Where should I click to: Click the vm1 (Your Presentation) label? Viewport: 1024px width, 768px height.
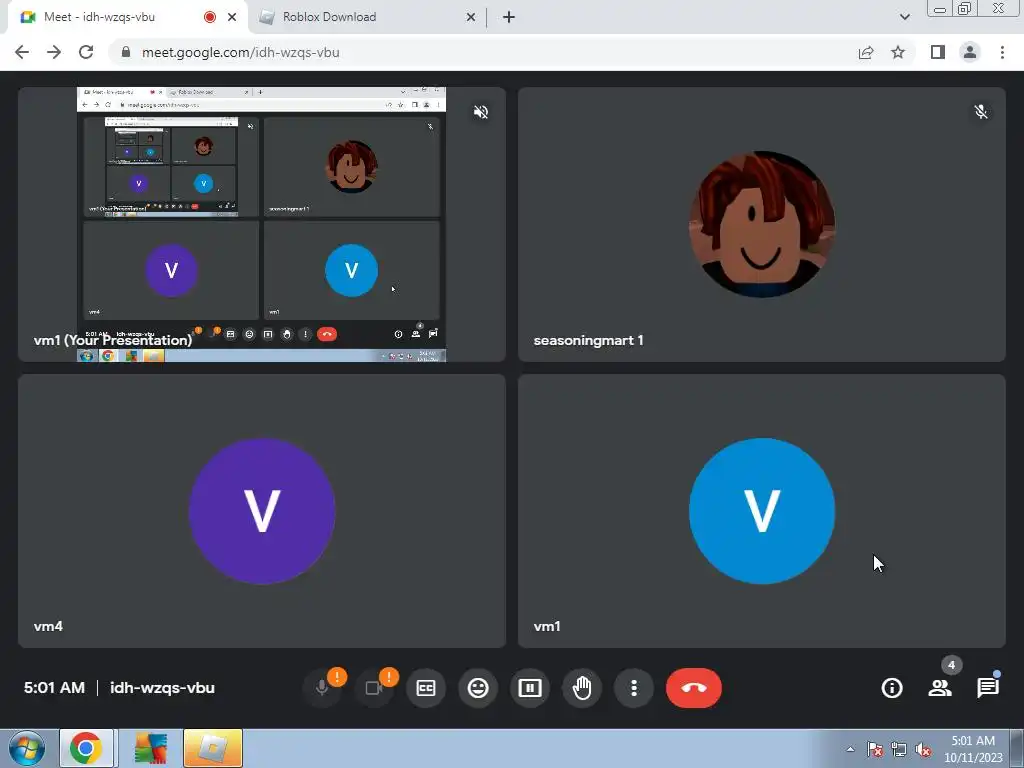[x=113, y=340]
